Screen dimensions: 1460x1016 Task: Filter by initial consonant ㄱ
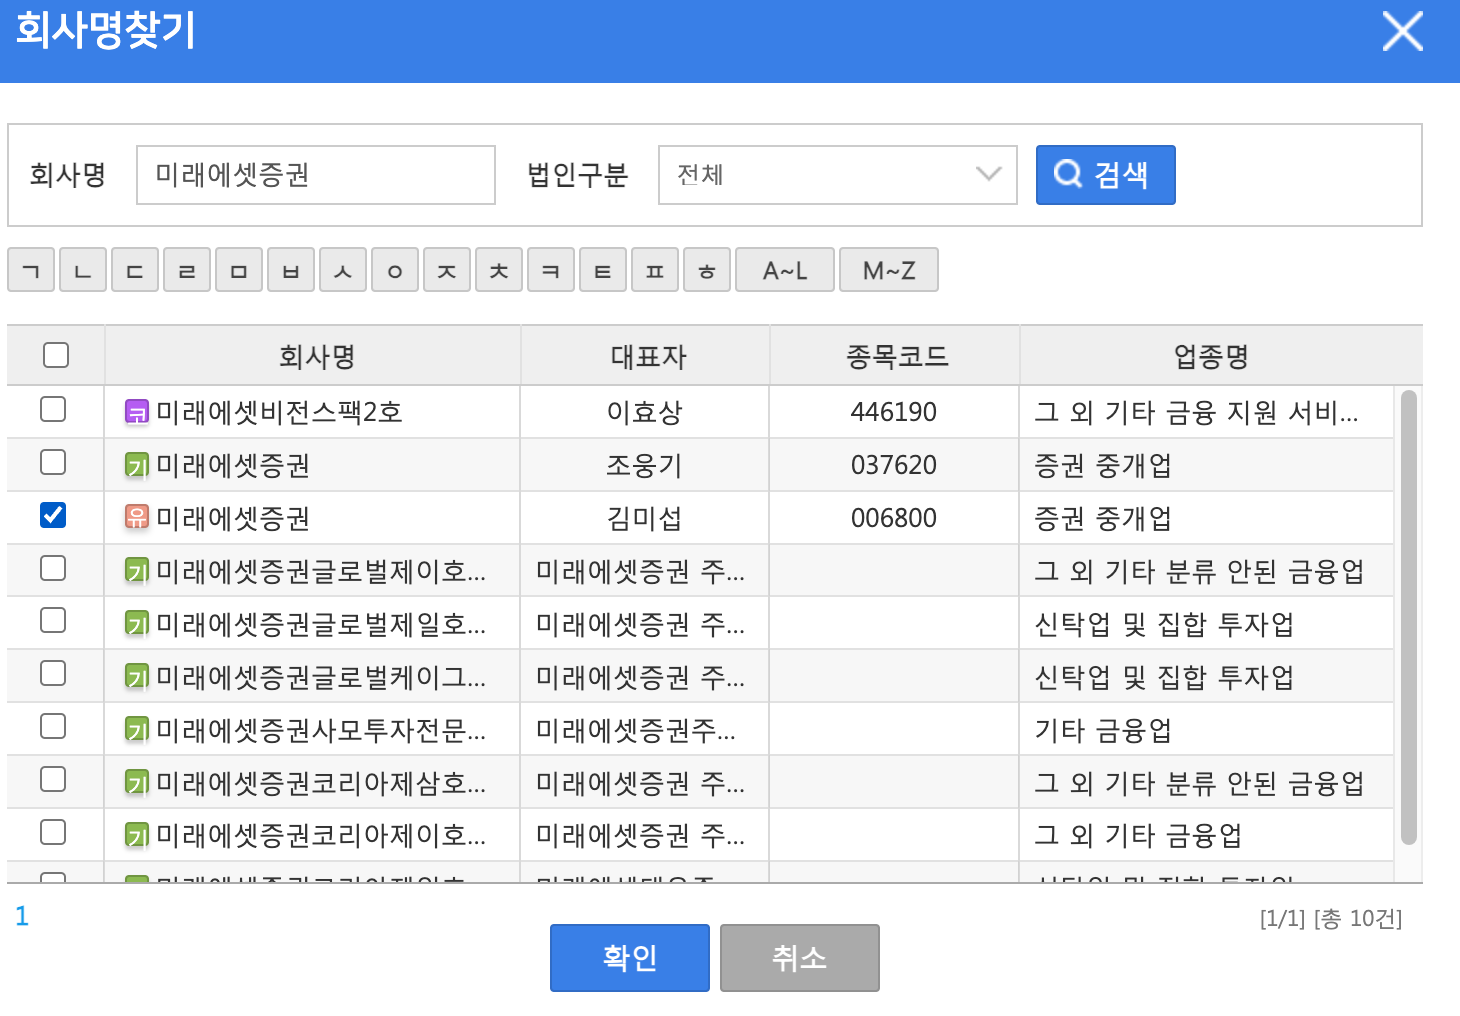[x=31, y=270]
